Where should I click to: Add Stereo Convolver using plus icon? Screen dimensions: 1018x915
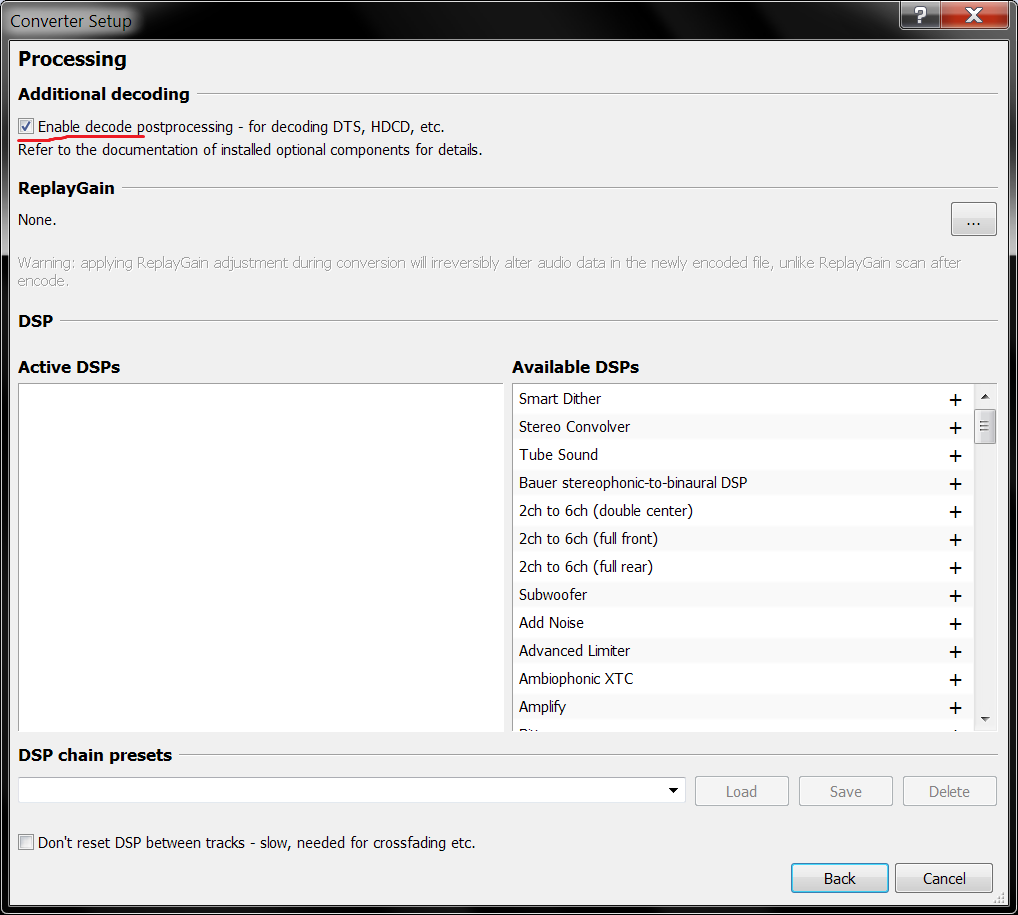[955, 428]
